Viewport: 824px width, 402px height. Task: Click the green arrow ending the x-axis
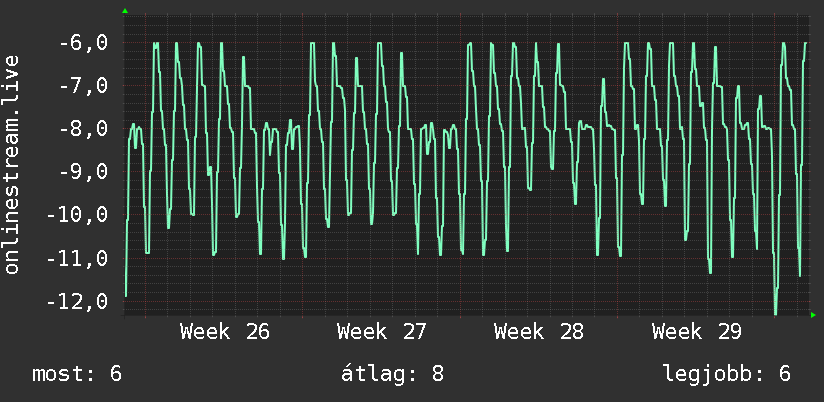[x=813, y=315]
